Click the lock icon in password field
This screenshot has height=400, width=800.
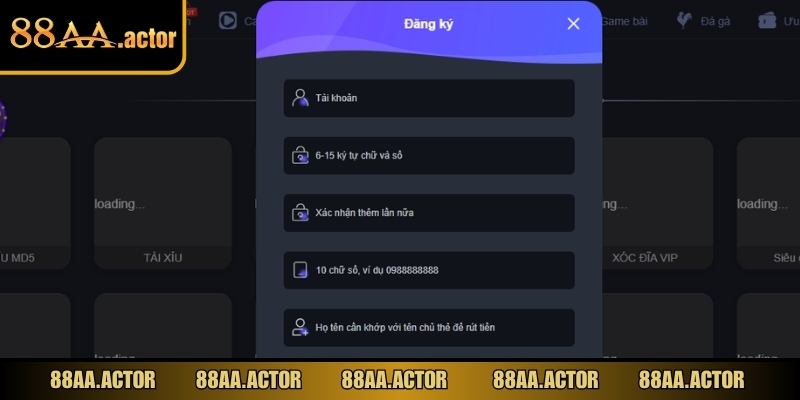pos(300,155)
